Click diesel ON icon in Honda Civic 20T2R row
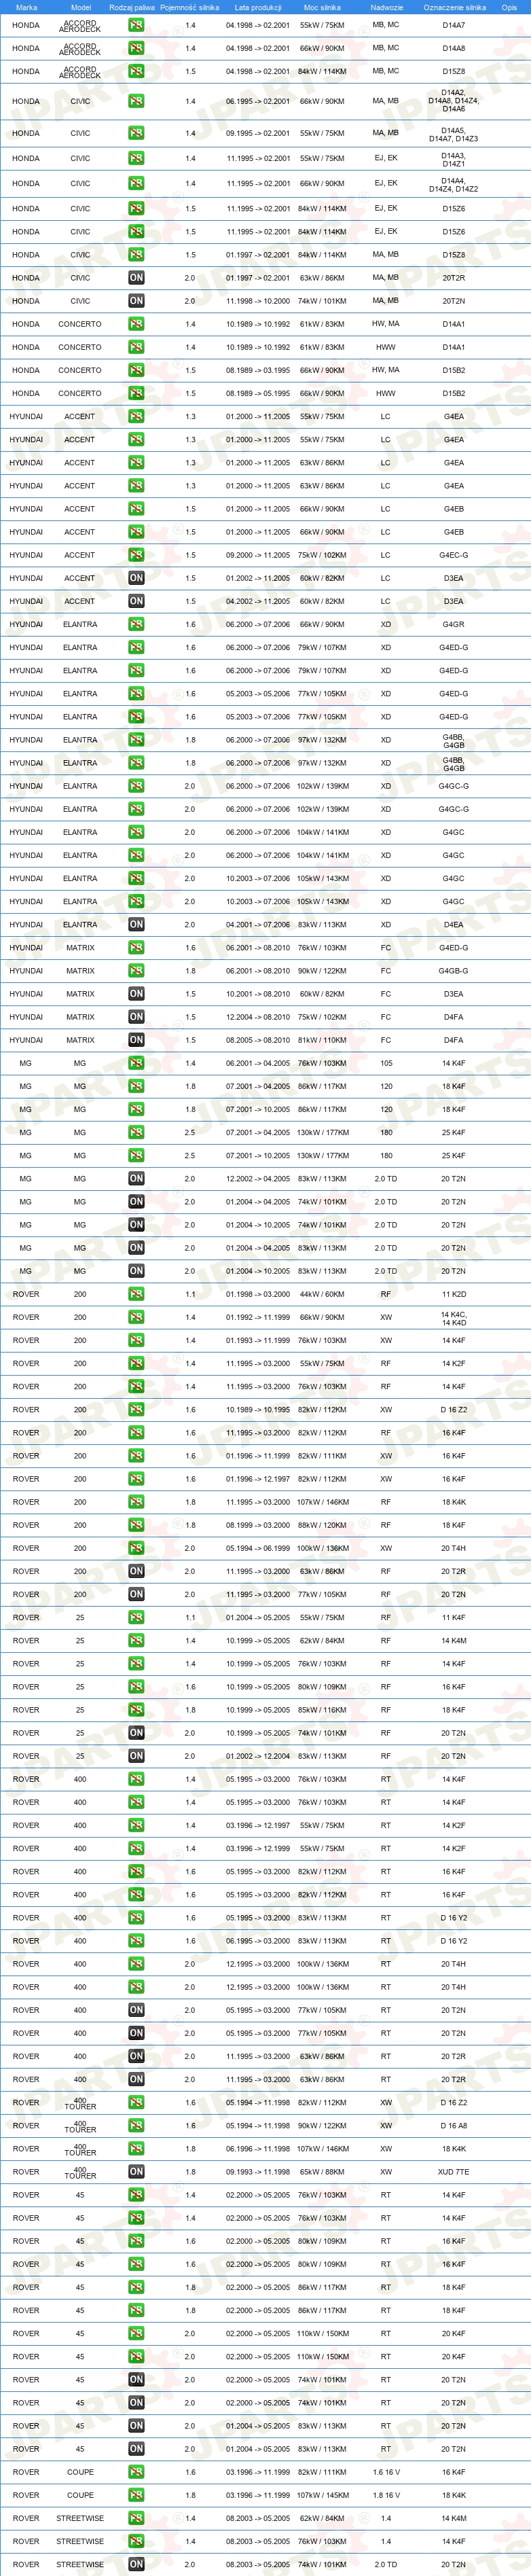 click(136, 278)
